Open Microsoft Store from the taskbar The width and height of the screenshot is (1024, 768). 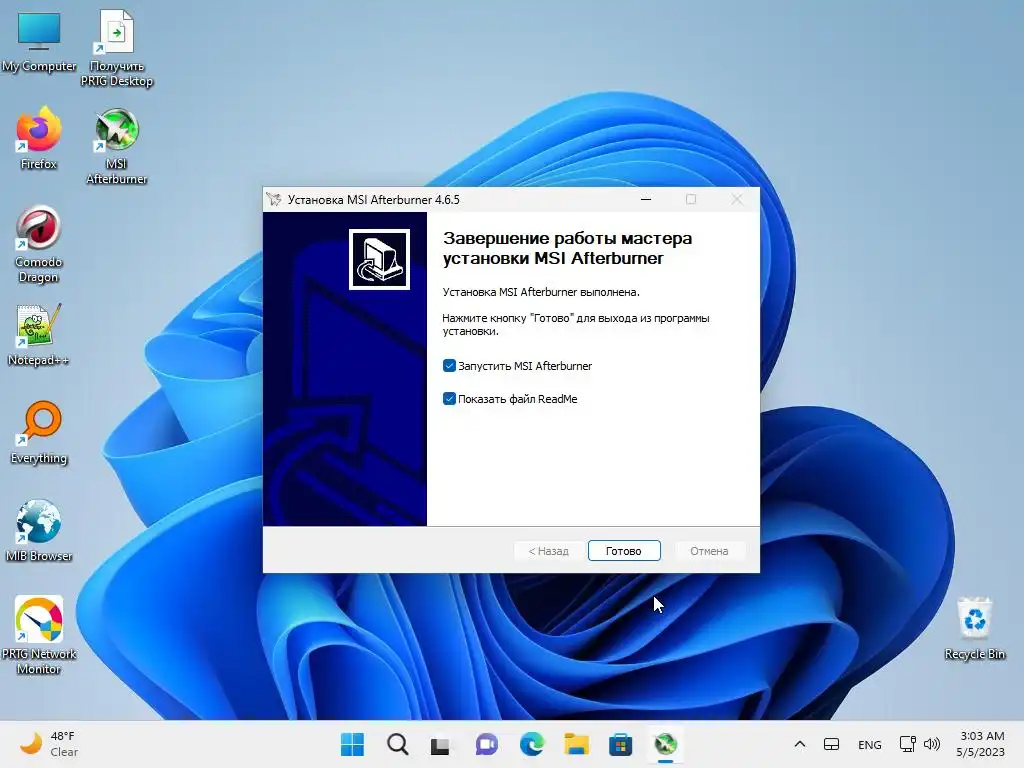click(620, 744)
